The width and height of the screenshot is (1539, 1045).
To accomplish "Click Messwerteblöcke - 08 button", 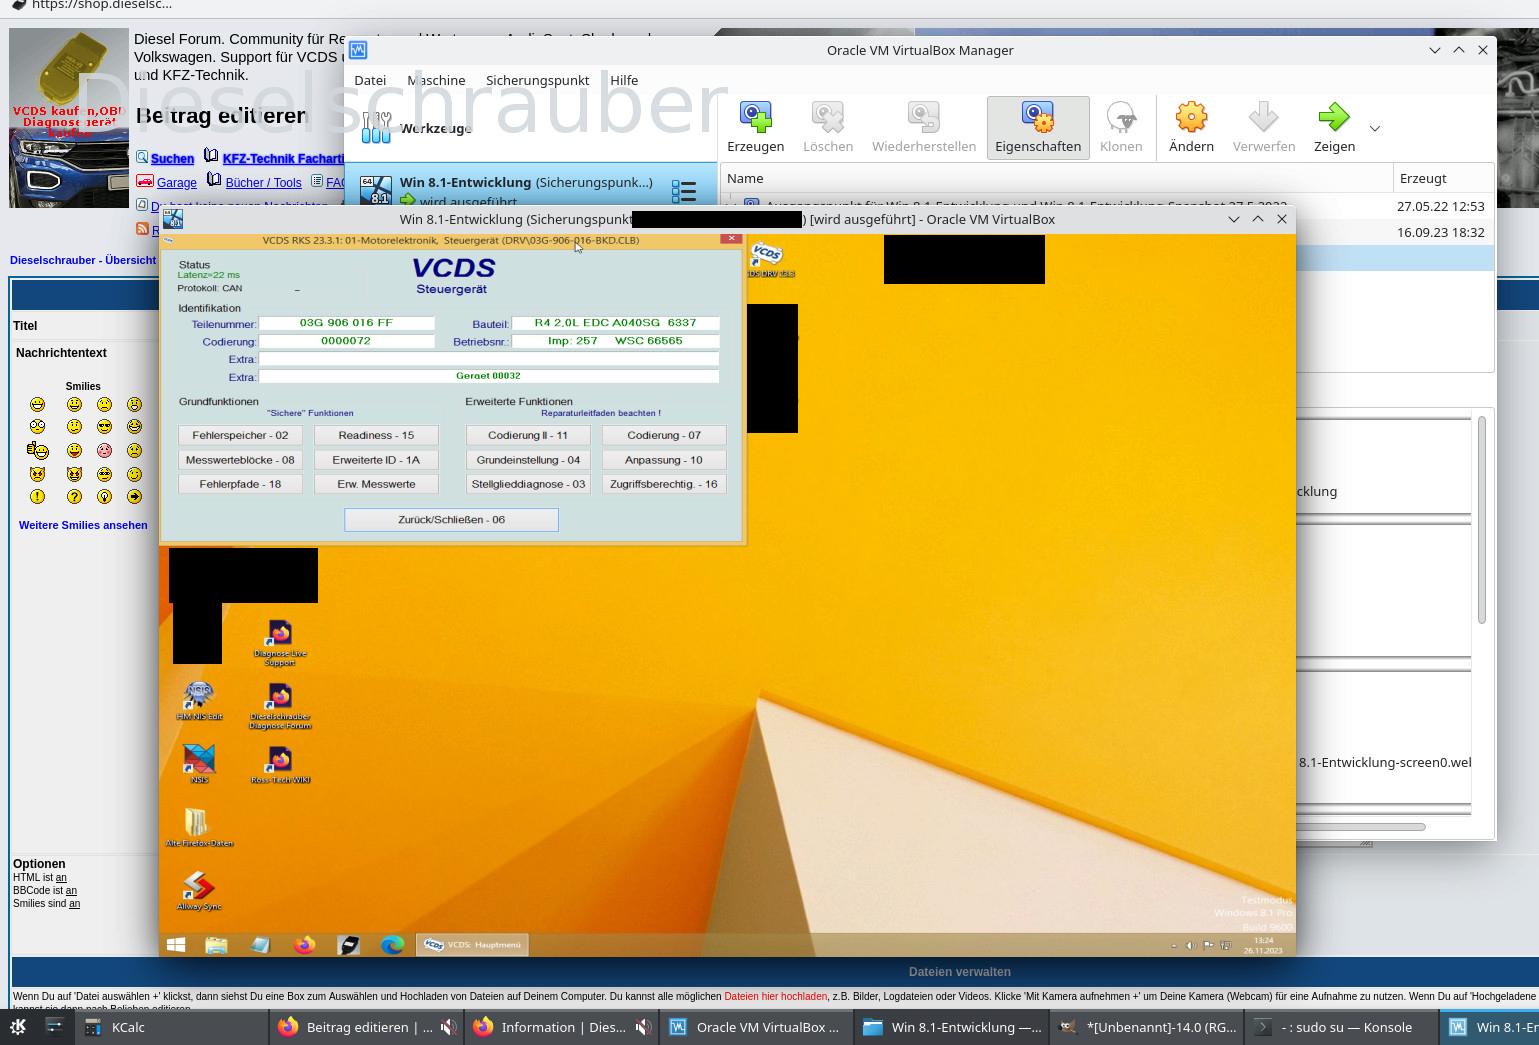I will pyautogui.click(x=240, y=460).
